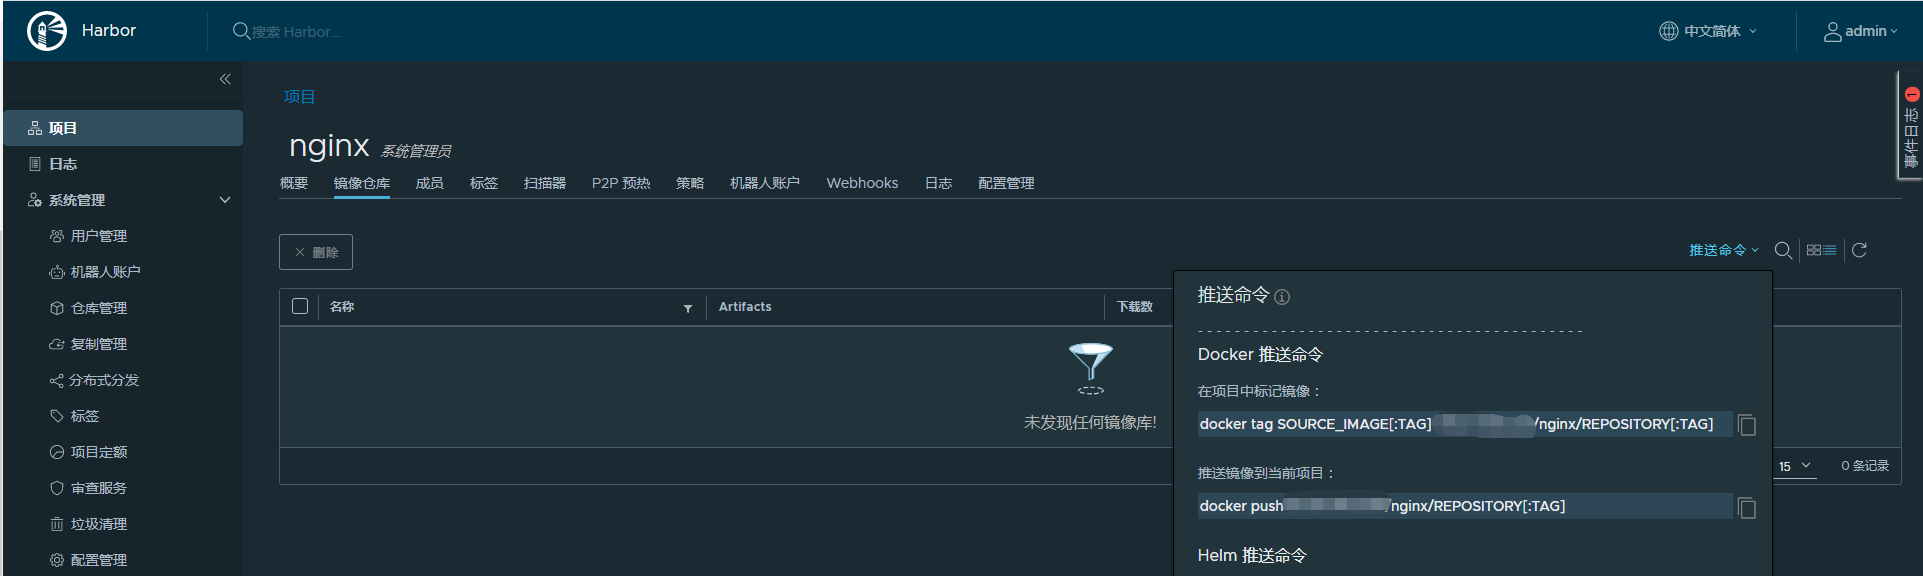
Task: Click the 项目定额 quota icon
Action: pos(57,452)
